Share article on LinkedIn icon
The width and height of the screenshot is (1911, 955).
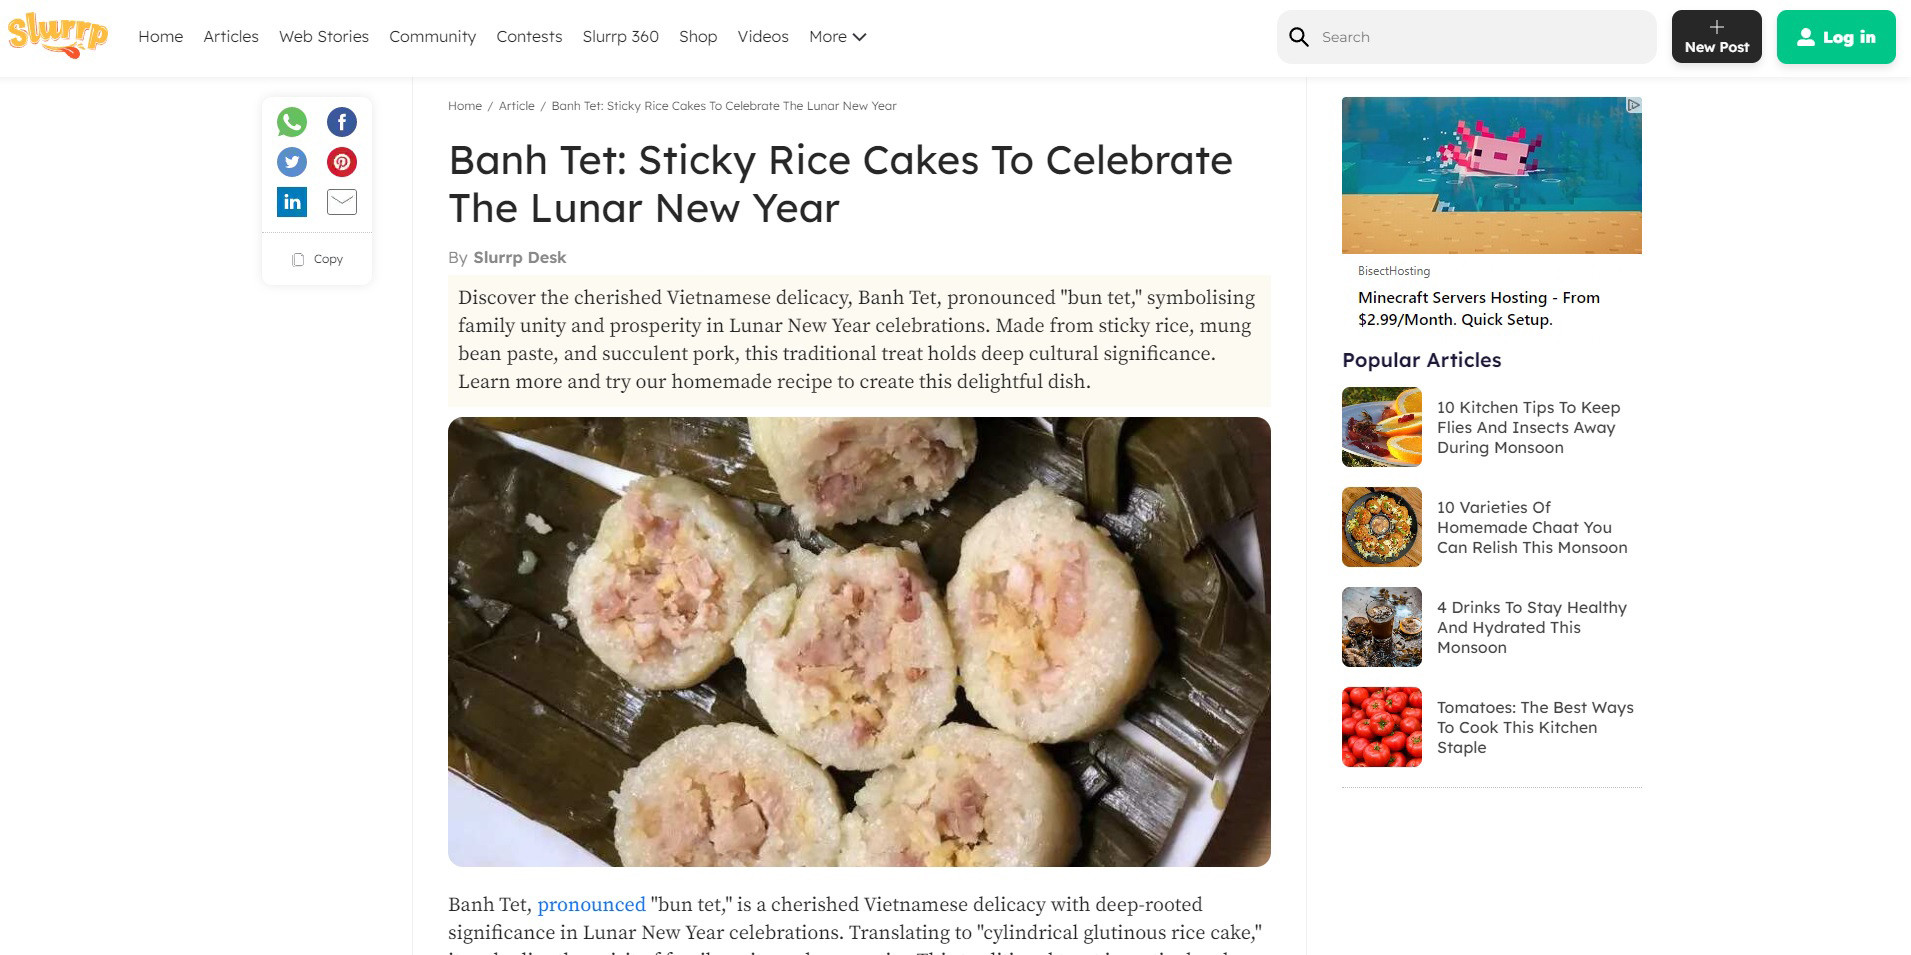pyautogui.click(x=292, y=202)
